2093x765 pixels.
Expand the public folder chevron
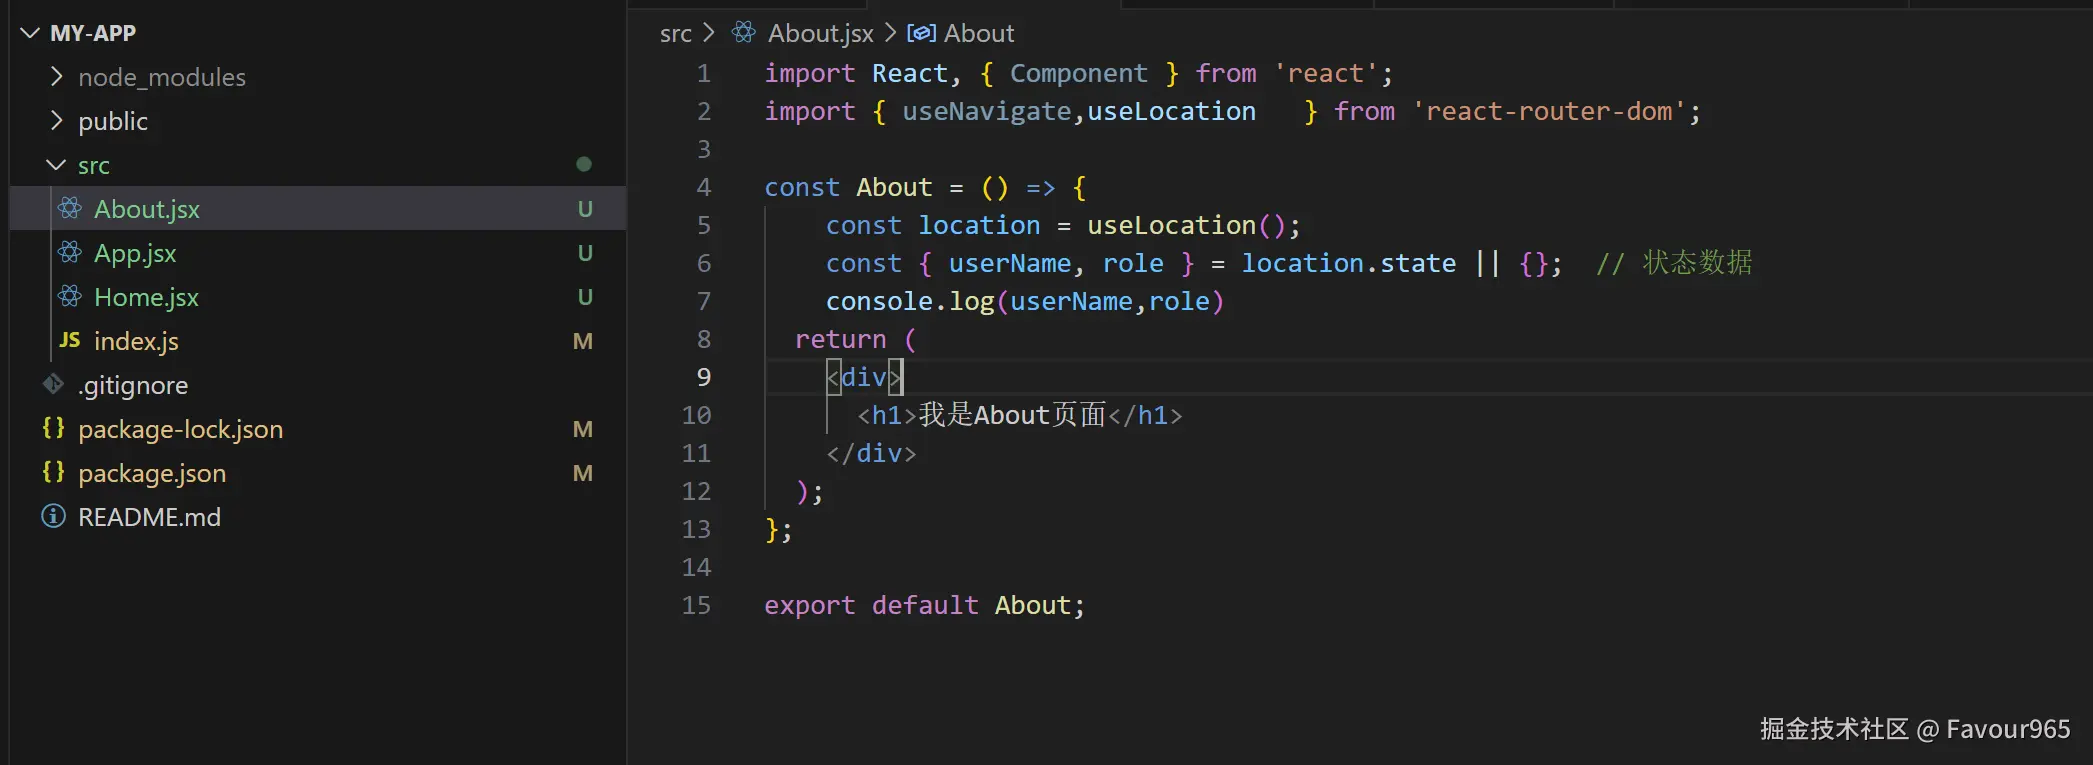tap(56, 121)
